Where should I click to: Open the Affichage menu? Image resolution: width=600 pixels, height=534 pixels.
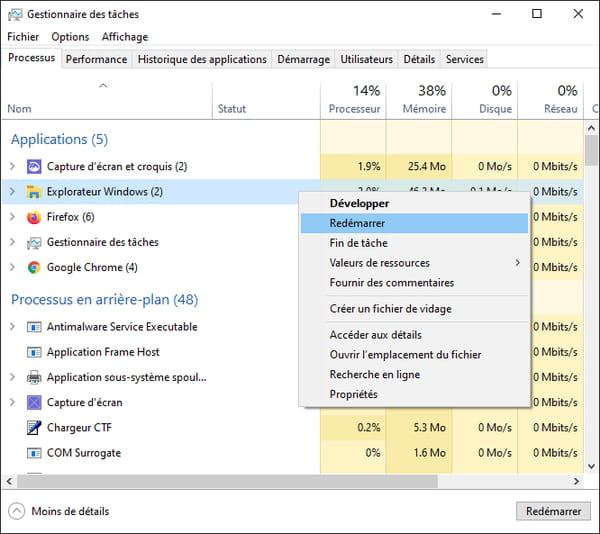point(125,37)
